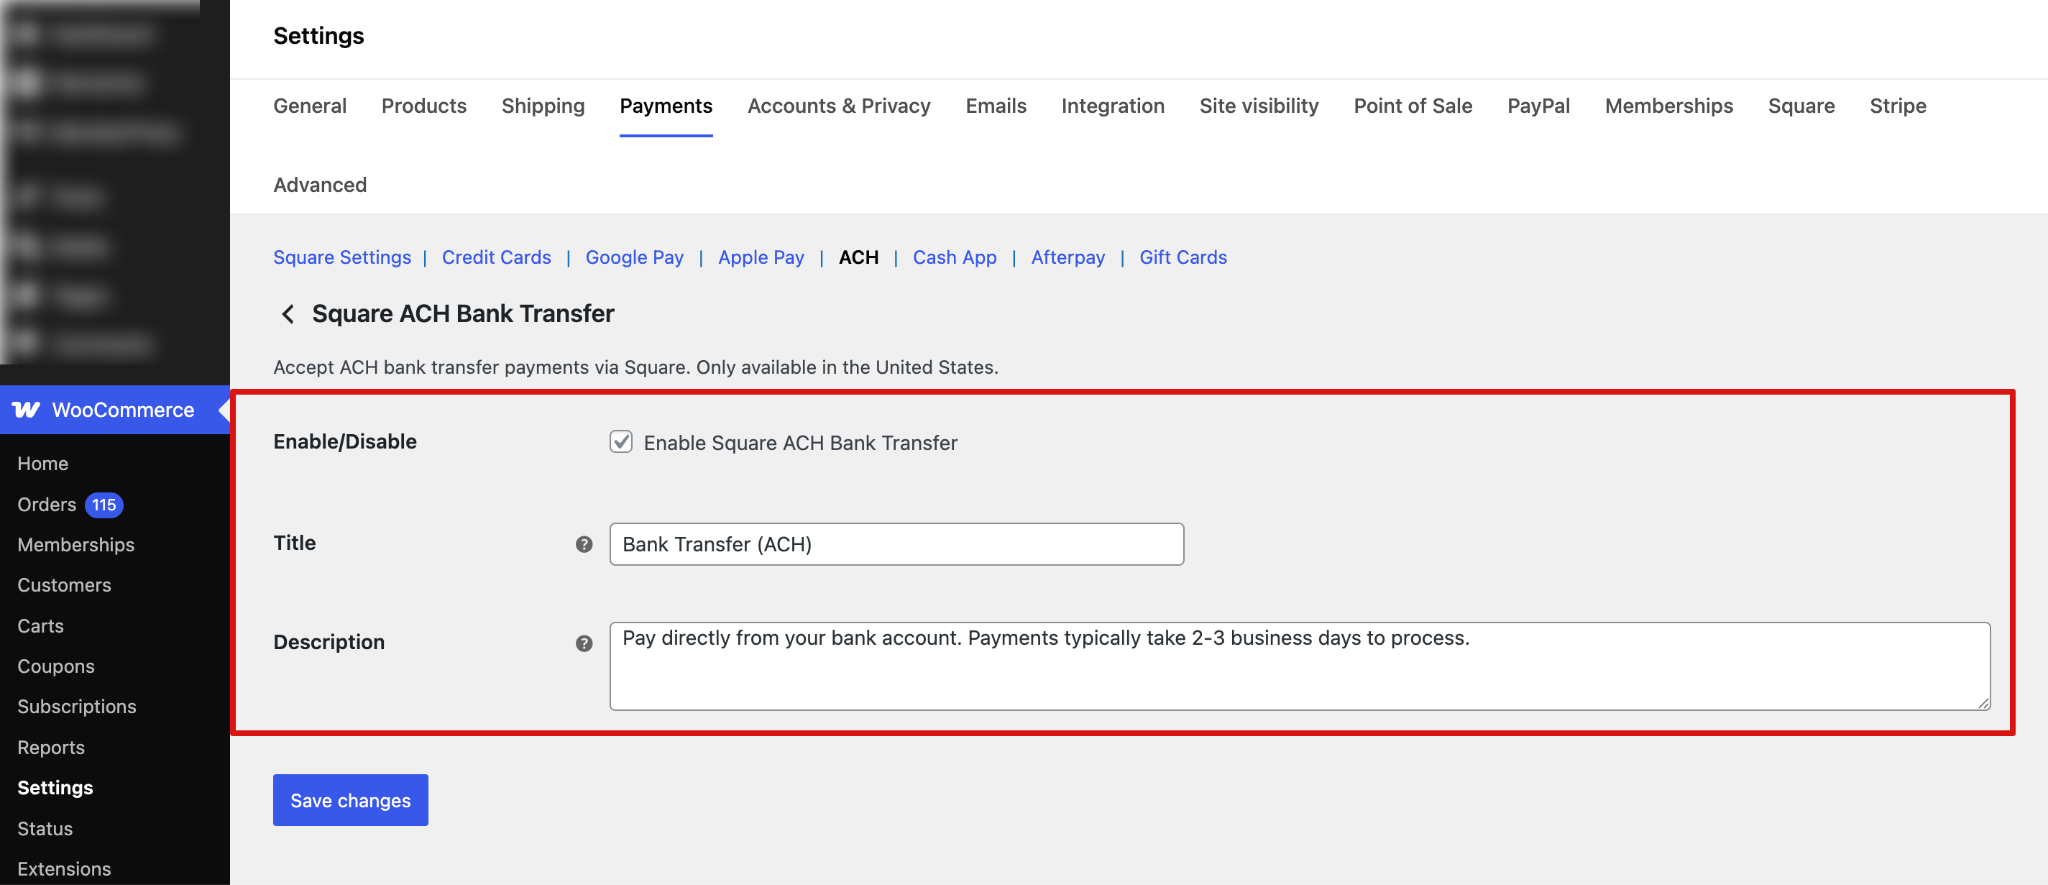This screenshot has width=2048, height=885.
Task: Open the PayPal settings tab
Action: 1538,106
